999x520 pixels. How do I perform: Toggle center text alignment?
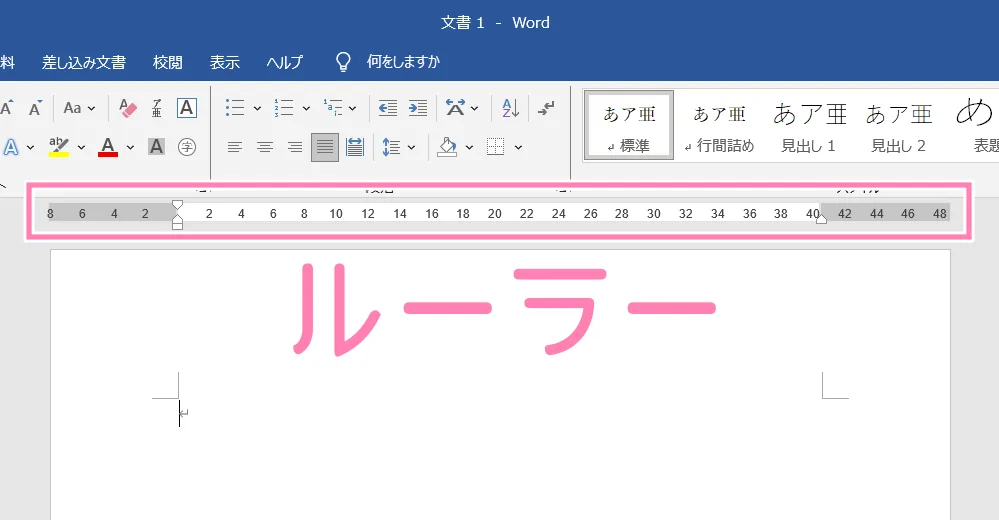coord(265,147)
